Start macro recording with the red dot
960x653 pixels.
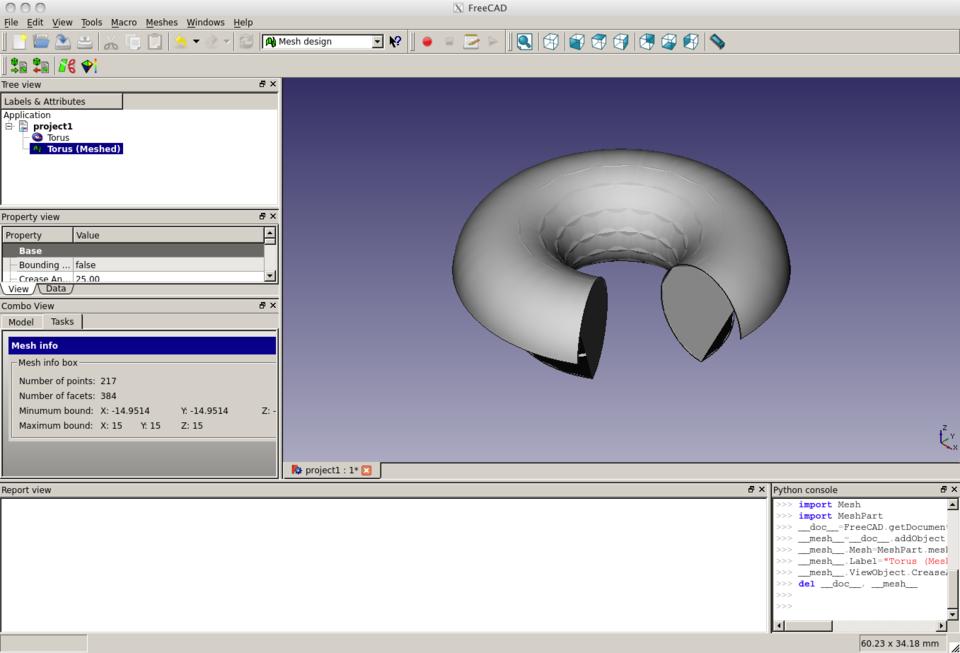coord(427,41)
